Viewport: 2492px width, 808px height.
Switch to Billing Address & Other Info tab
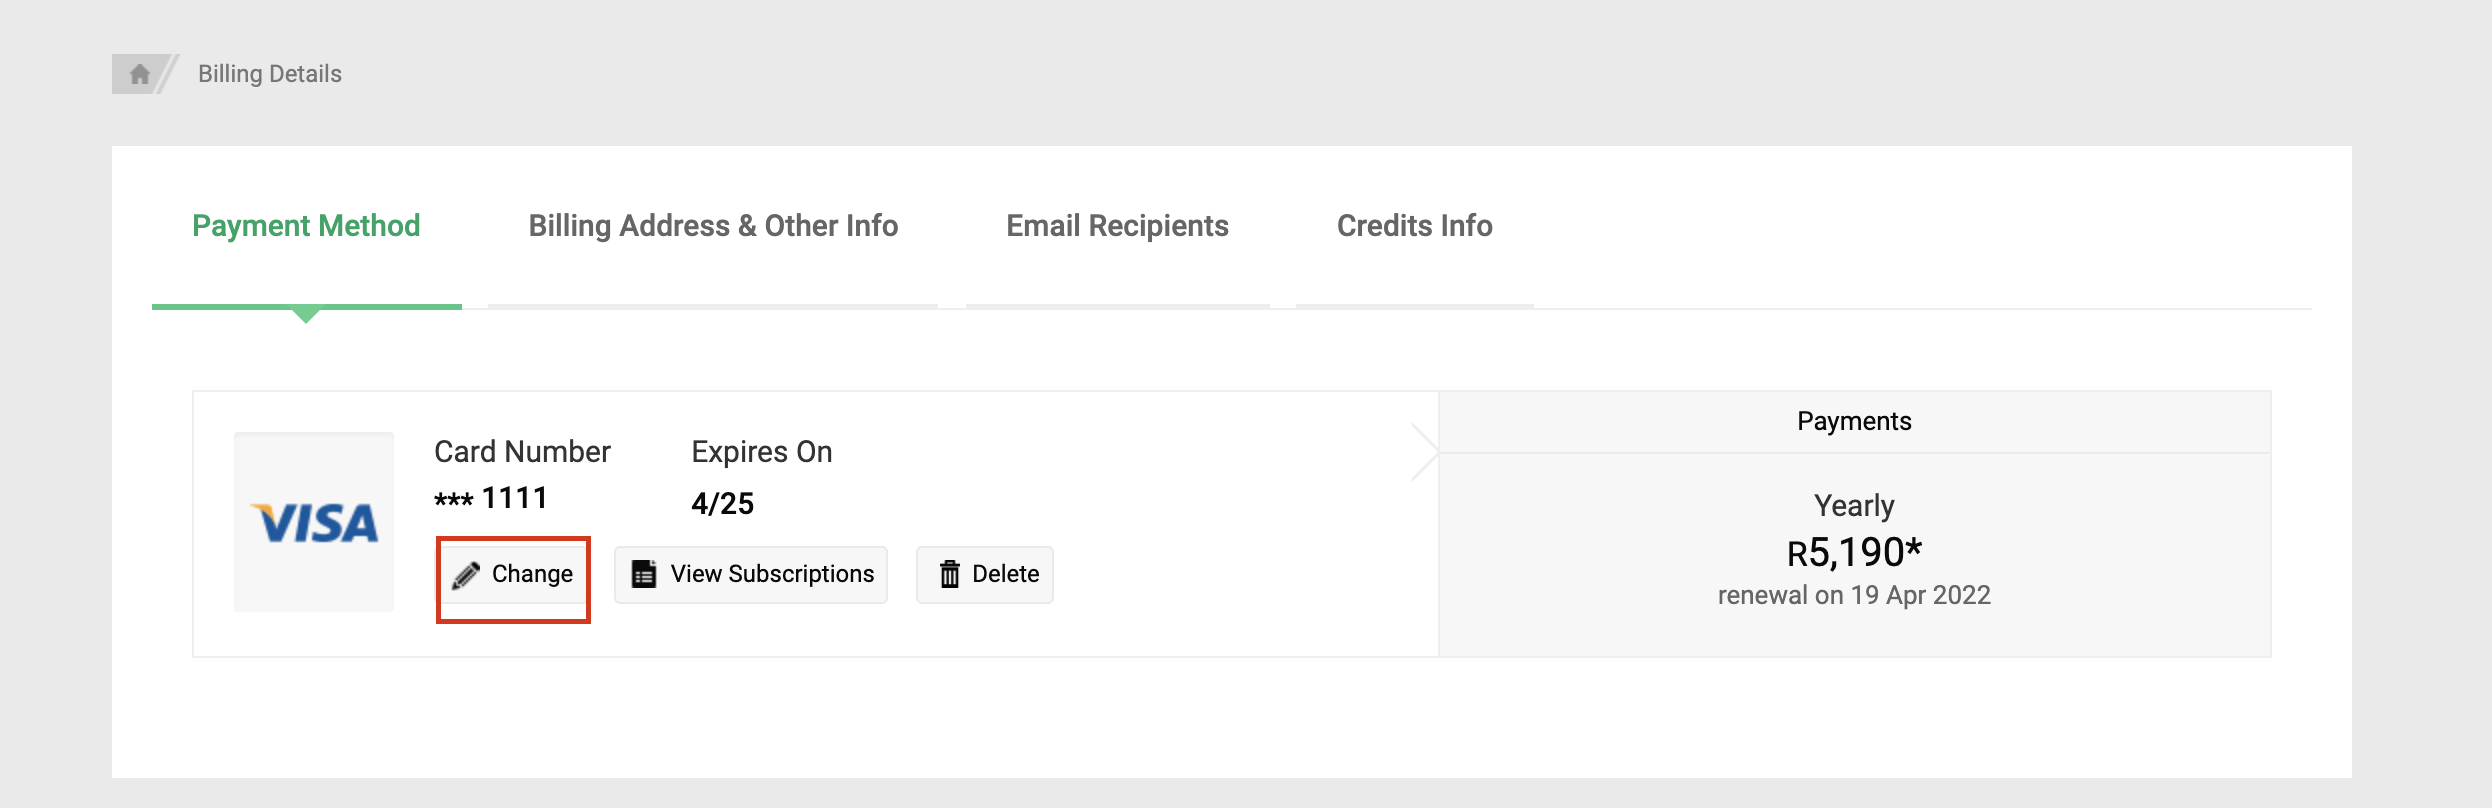pos(713,226)
